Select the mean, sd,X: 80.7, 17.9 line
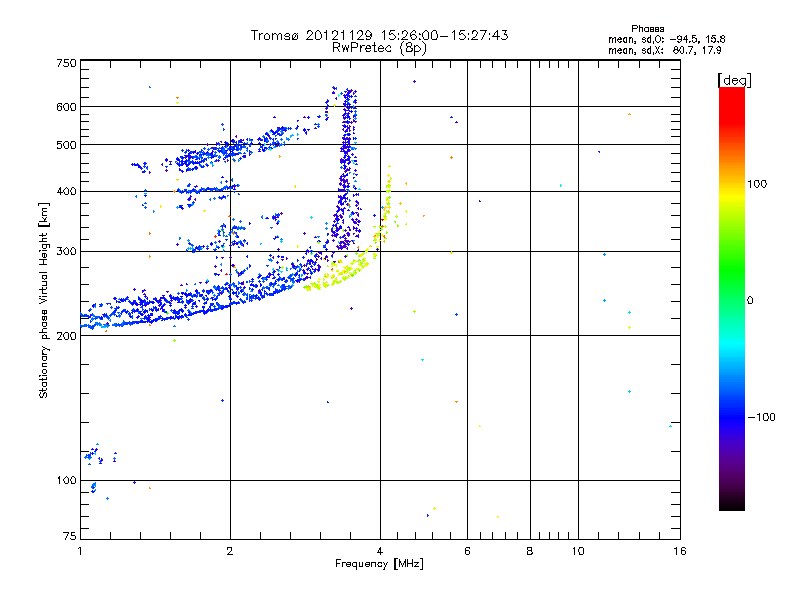The width and height of the screenshot is (800, 600). (664, 50)
